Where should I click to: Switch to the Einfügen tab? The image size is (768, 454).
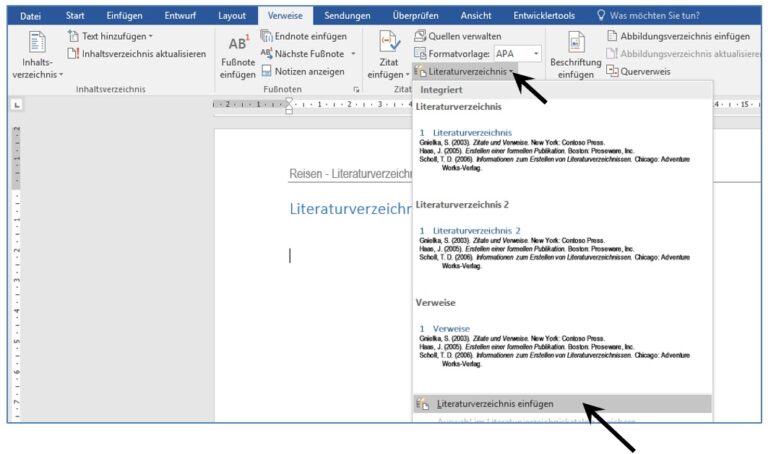(x=124, y=16)
